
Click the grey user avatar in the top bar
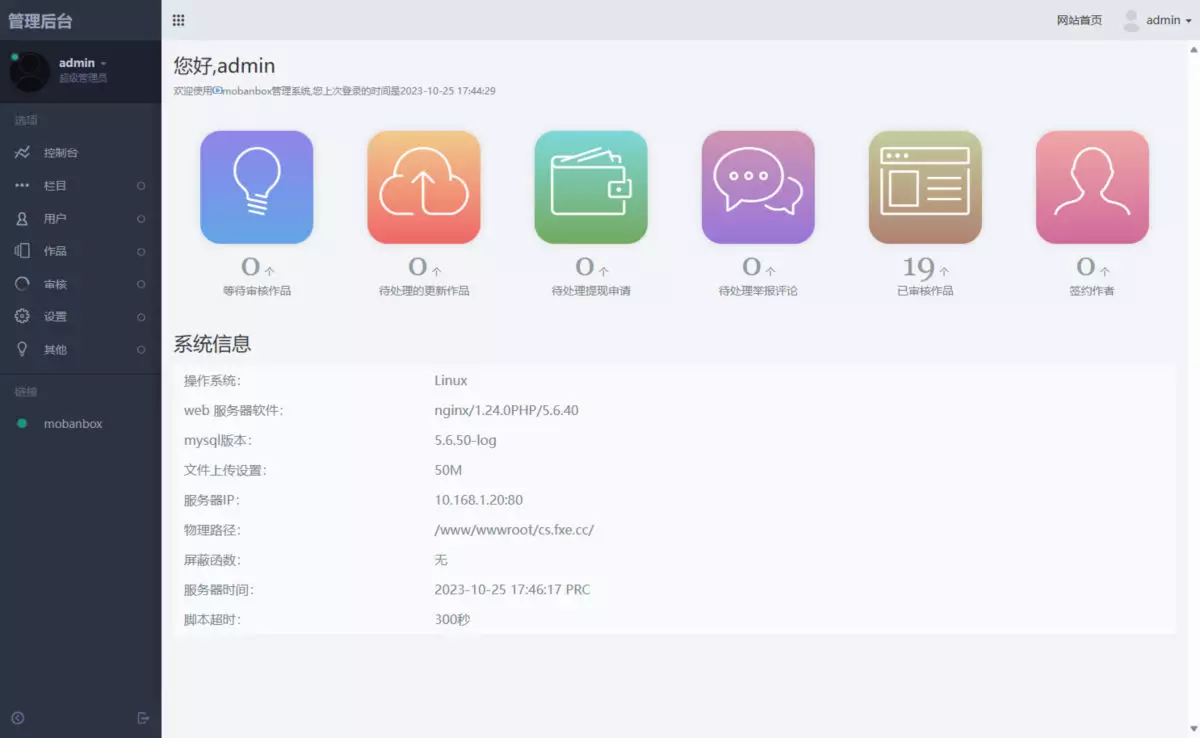click(x=1131, y=20)
